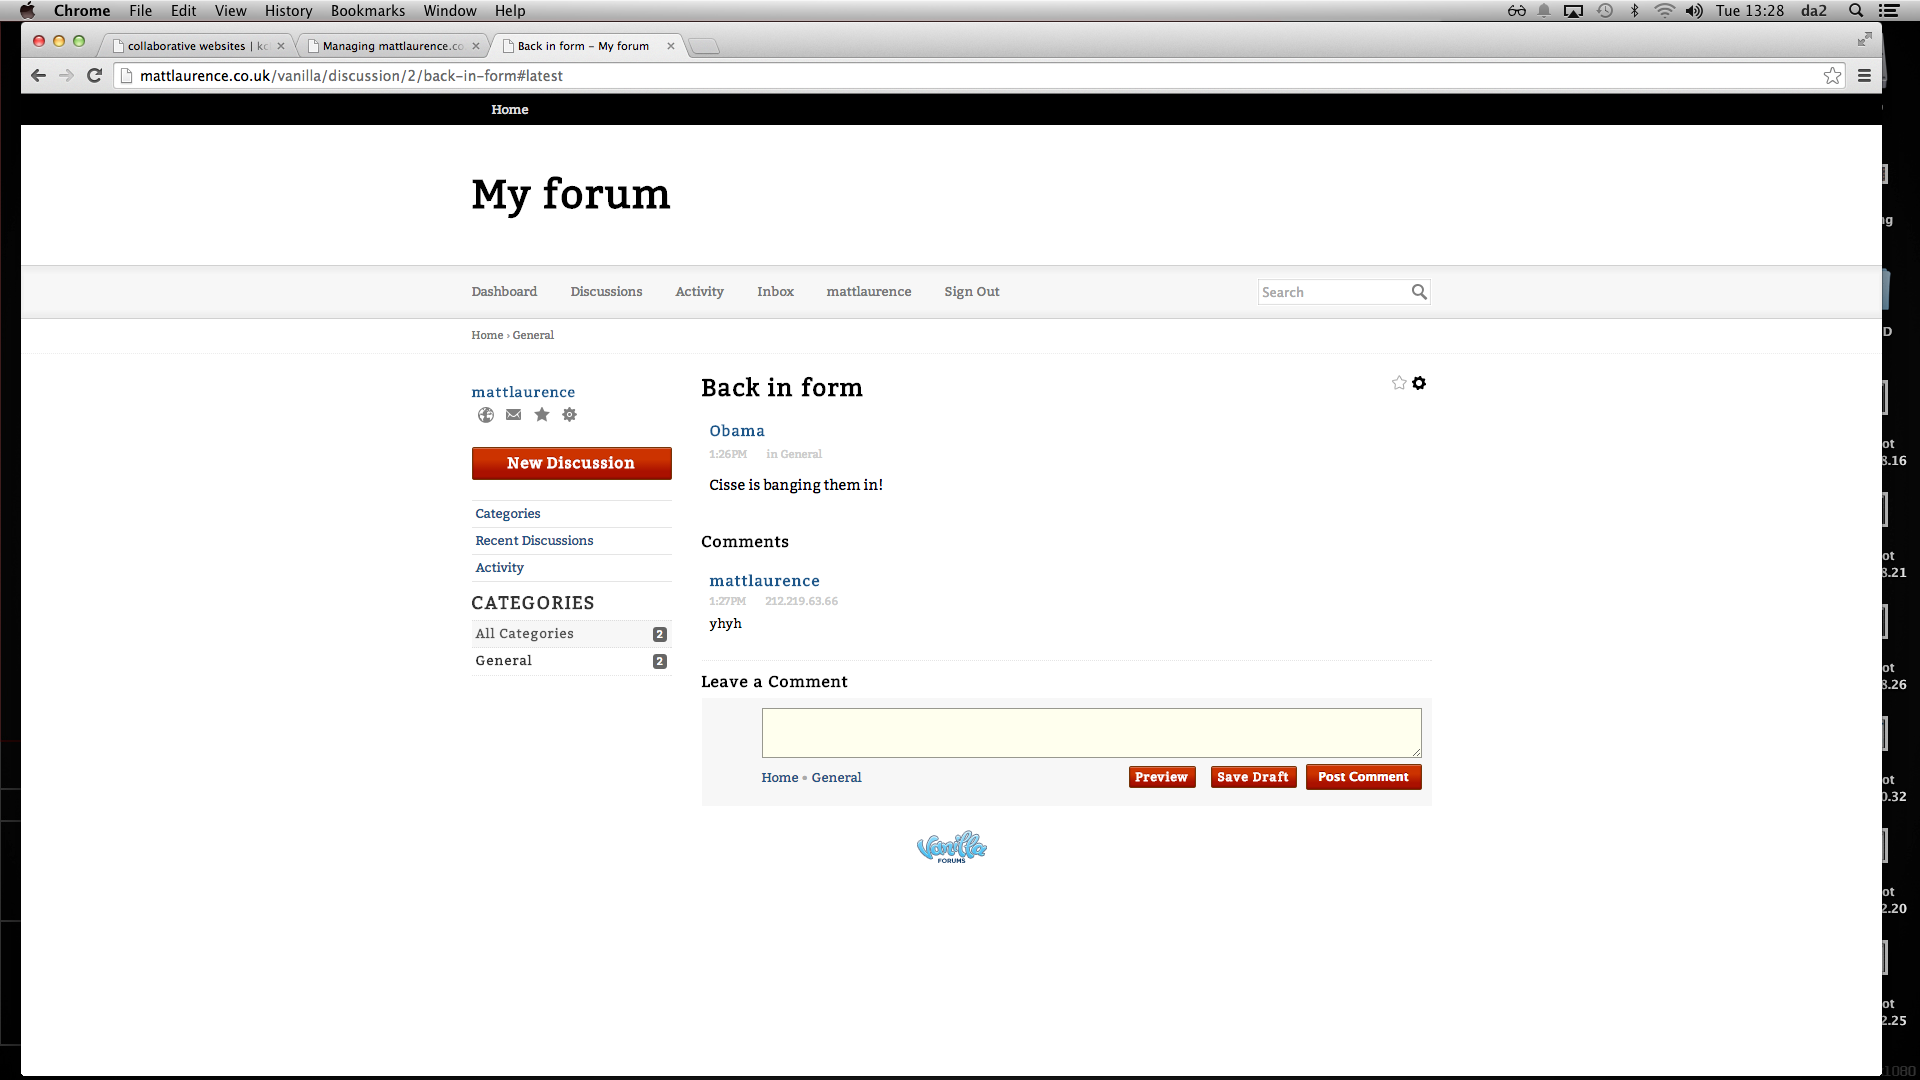This screenshot has width=1920, height=1080.
Task: Open discussion options gear dropdown
Action: click(1419, 383)
